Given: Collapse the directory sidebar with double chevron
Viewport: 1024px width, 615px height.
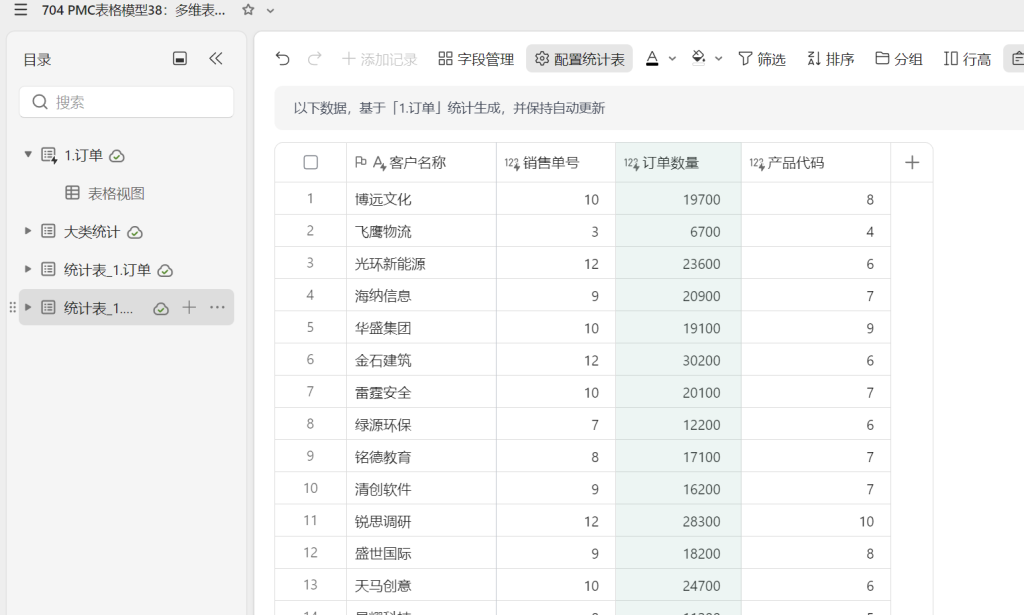Looking at the screenshot, I should [216, 59].
